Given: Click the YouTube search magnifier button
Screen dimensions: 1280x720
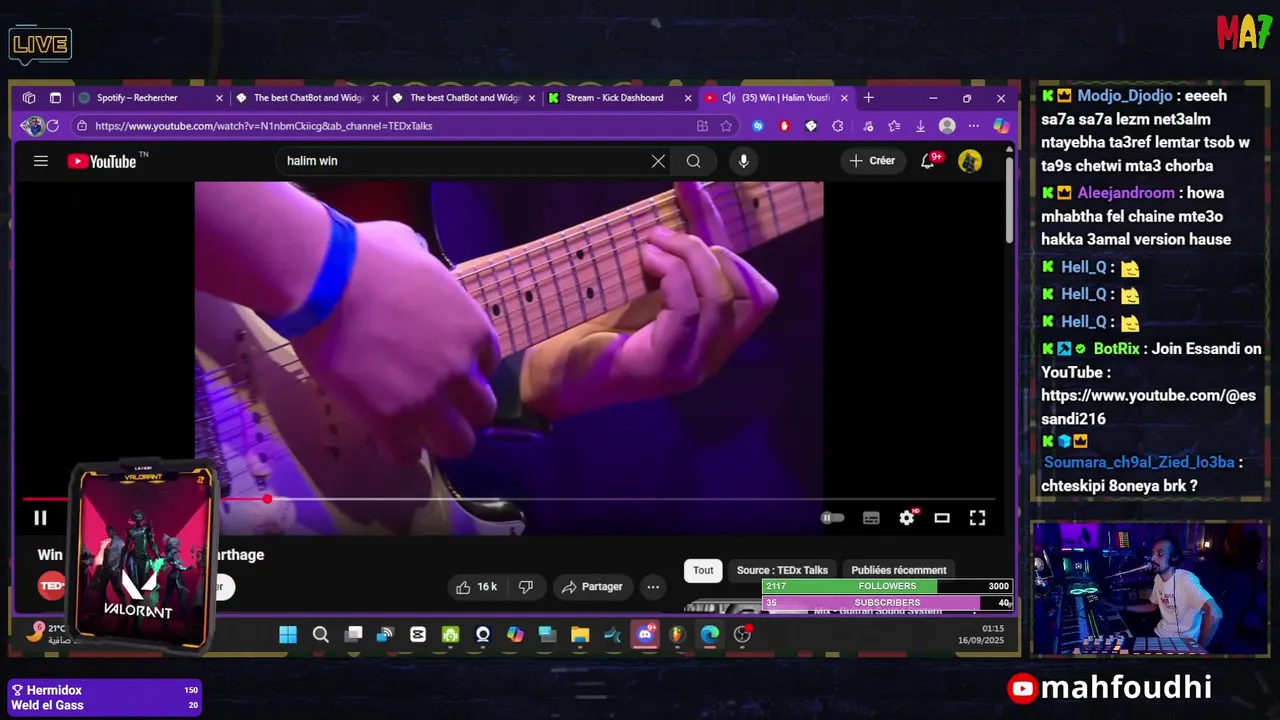Looking at the screenshot, I should coord(694,161).
